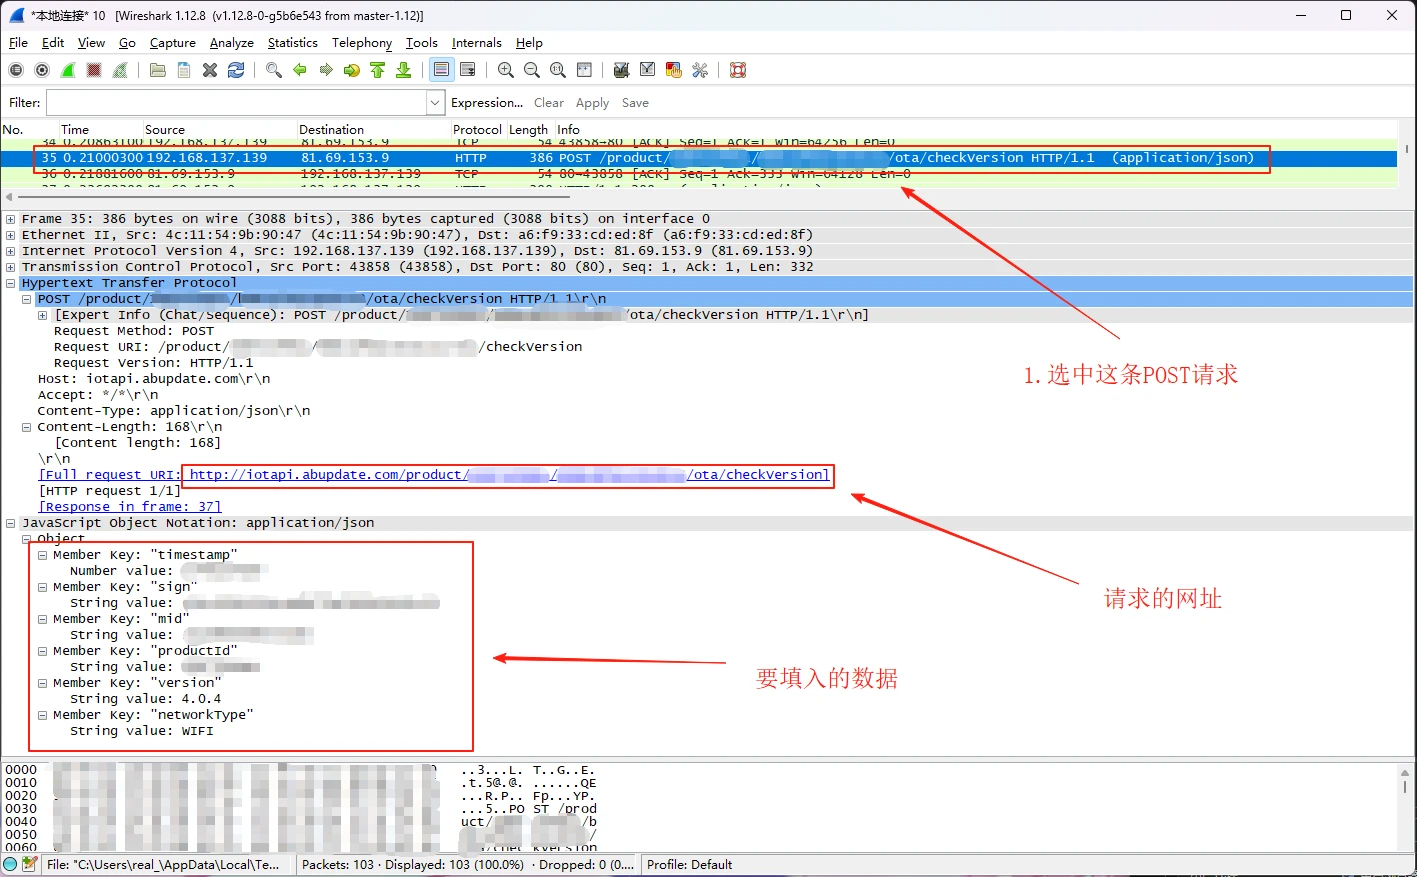This screenshot has width=1417, height=877.
Task: Open the Analyze menu
Action: click(x=231, y=43)
